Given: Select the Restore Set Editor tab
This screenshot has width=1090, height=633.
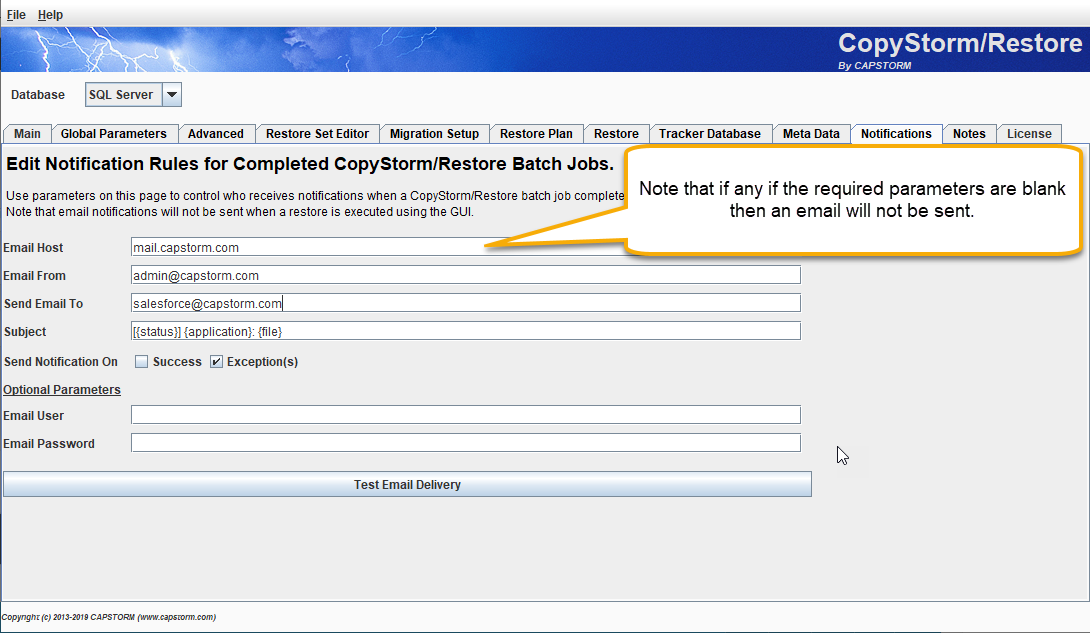Looking at the screenshot, I should tap(318, 134).
